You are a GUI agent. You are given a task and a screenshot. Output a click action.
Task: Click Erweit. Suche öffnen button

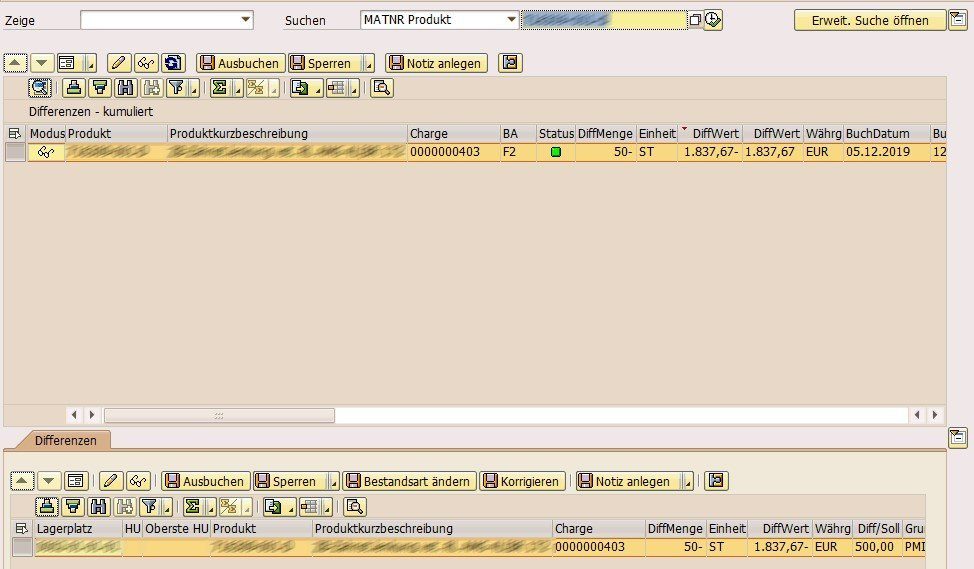coord(868,20)
